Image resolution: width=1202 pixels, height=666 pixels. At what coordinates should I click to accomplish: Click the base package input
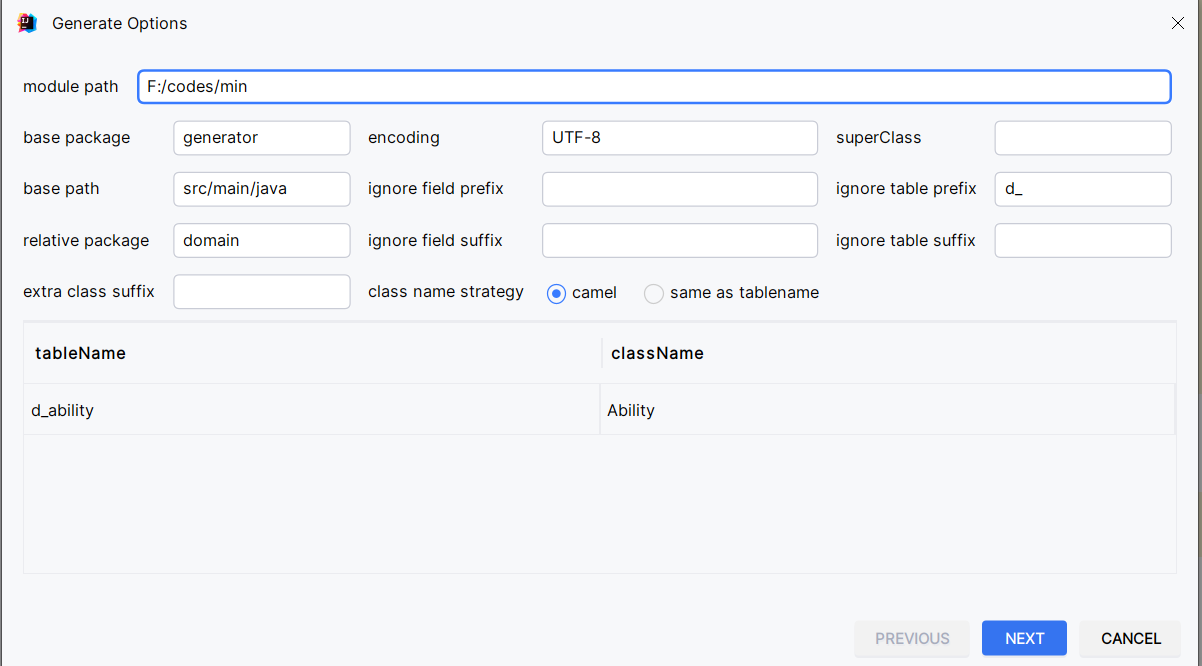(262, 138)
